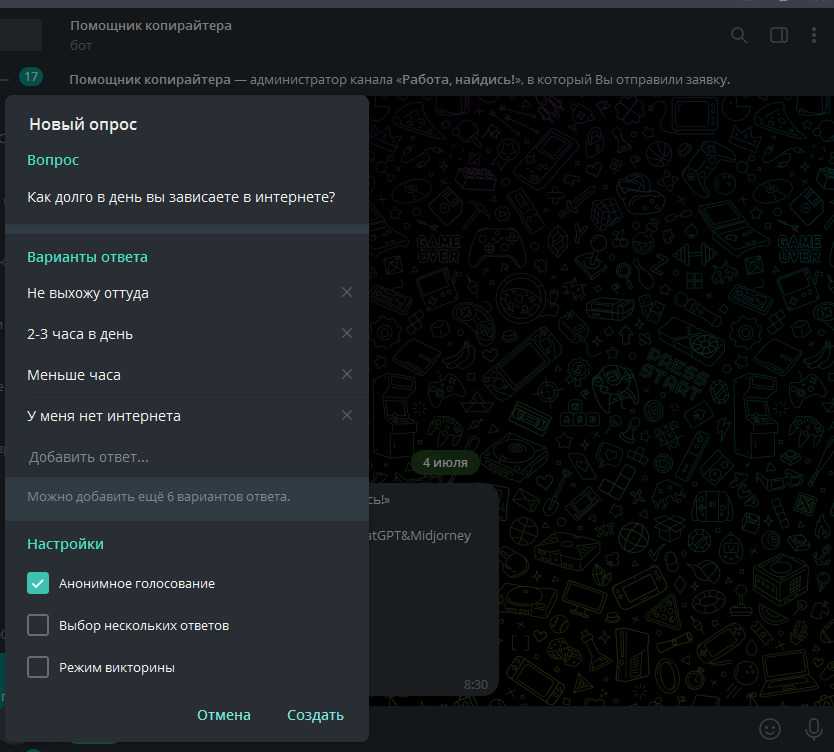Click 'Создать' to create the poll
This screenshot has height=752, width=834.
point(315,715)
